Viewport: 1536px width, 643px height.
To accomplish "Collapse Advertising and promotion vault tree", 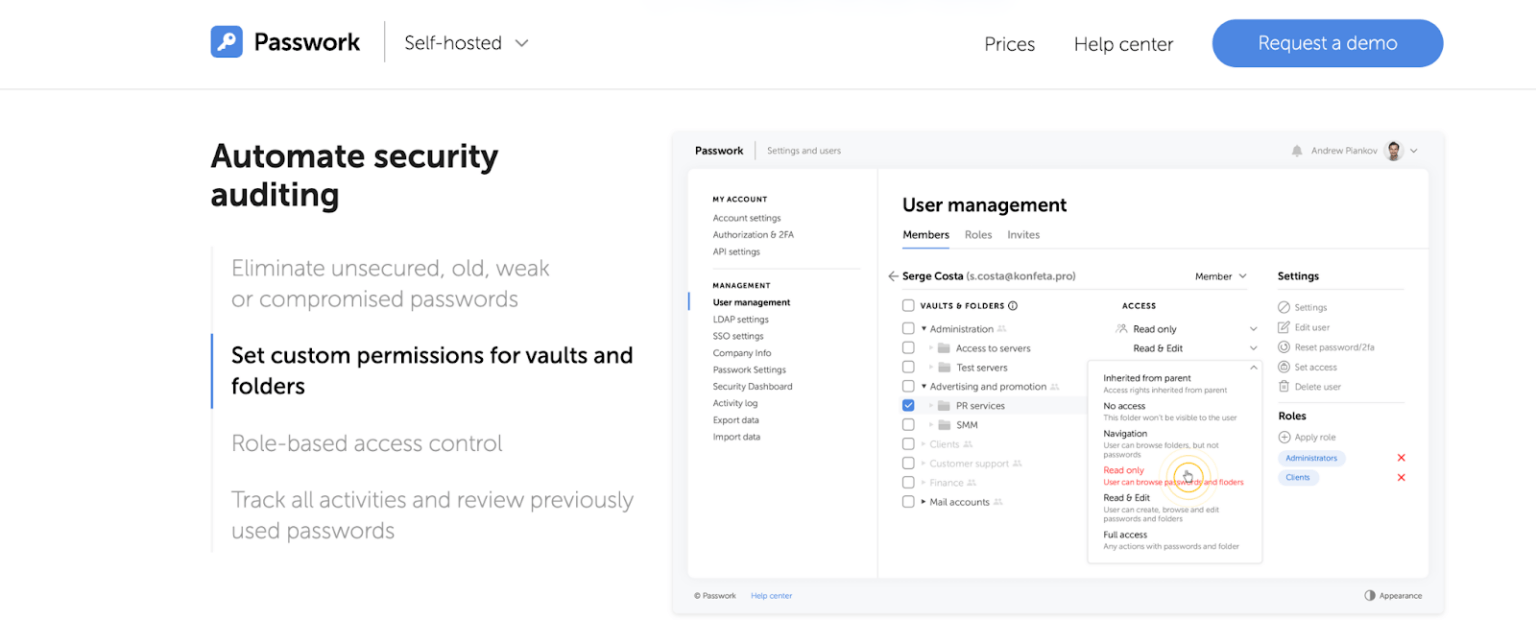I will point(924,386).
